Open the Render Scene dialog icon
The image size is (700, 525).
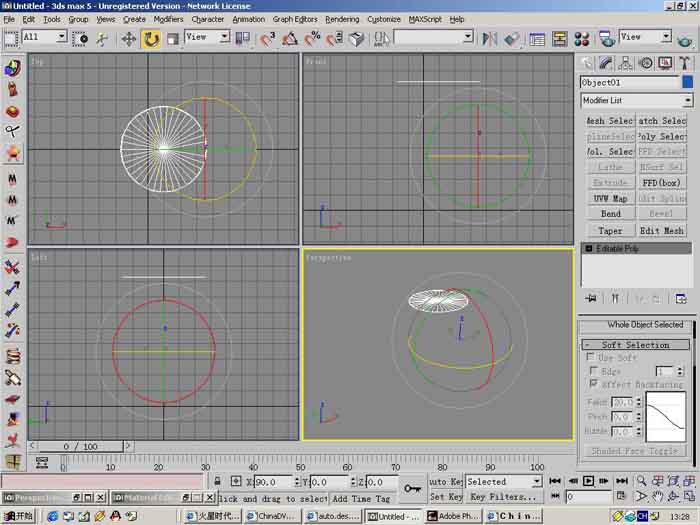pos(607,39)
